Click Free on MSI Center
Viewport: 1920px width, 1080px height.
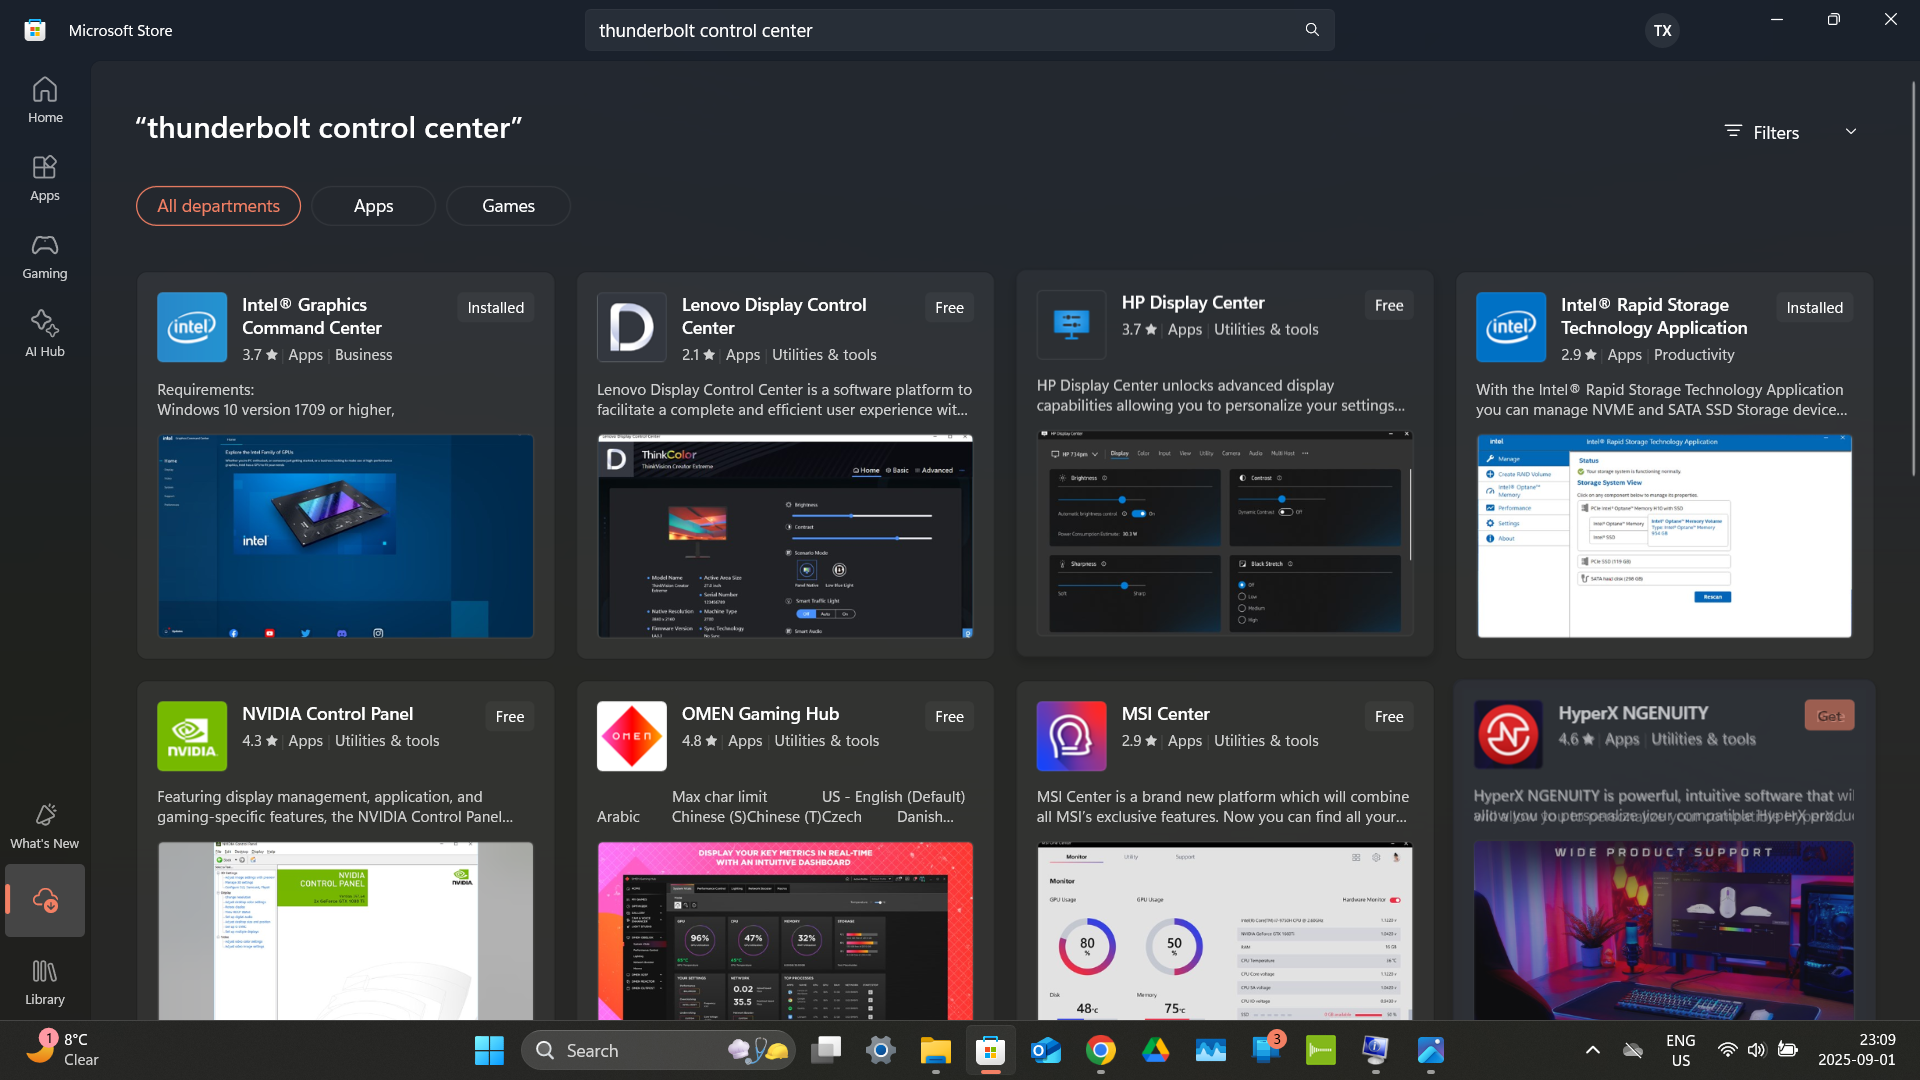coord(1389,717)
